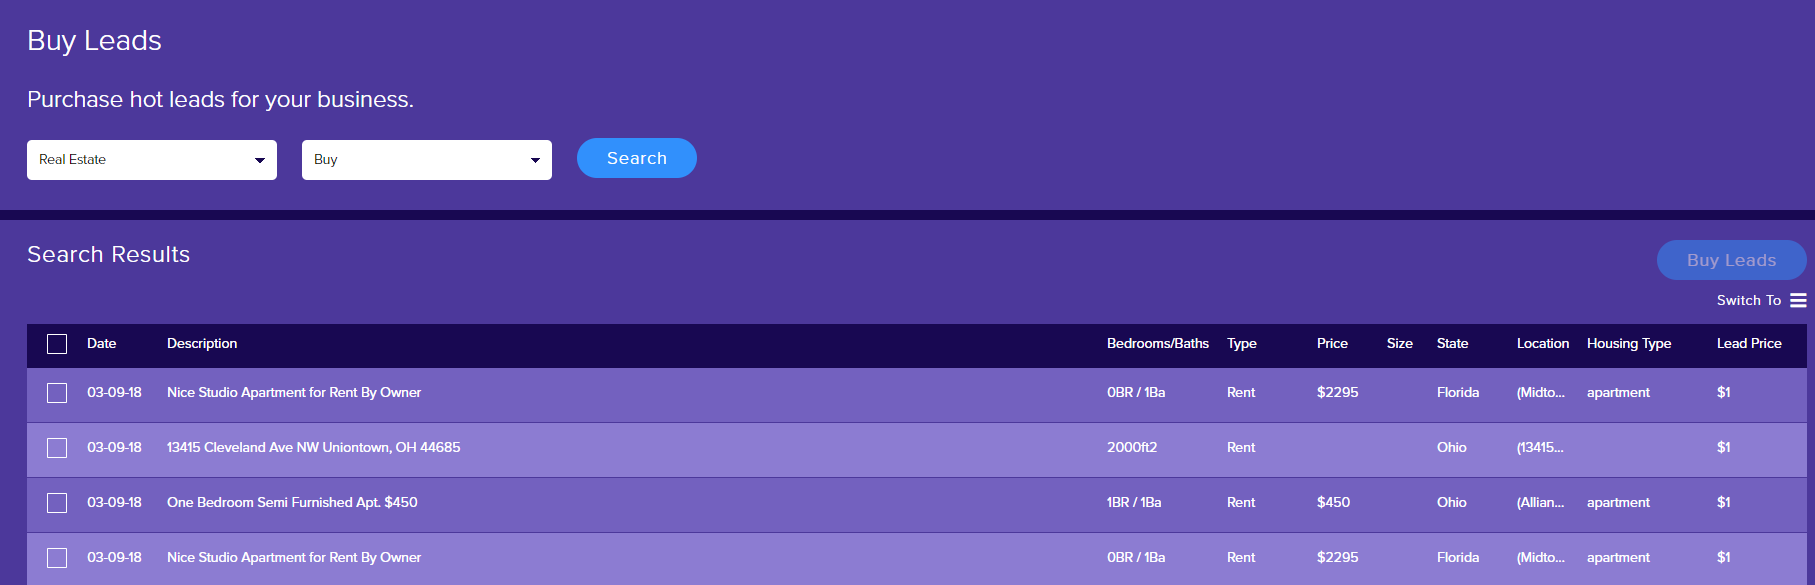This screenshot has width=1815, height=585.
Task: Sort by the Description column header
Action: tap(202, 343)
